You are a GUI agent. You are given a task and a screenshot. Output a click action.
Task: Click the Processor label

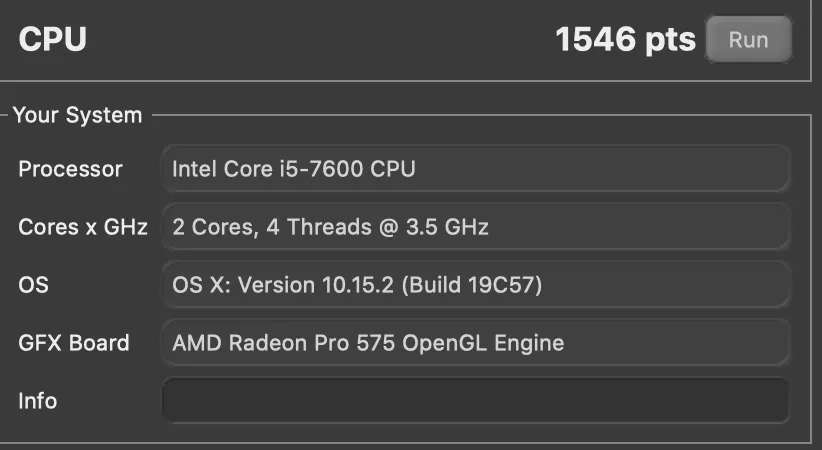point(70,169)
